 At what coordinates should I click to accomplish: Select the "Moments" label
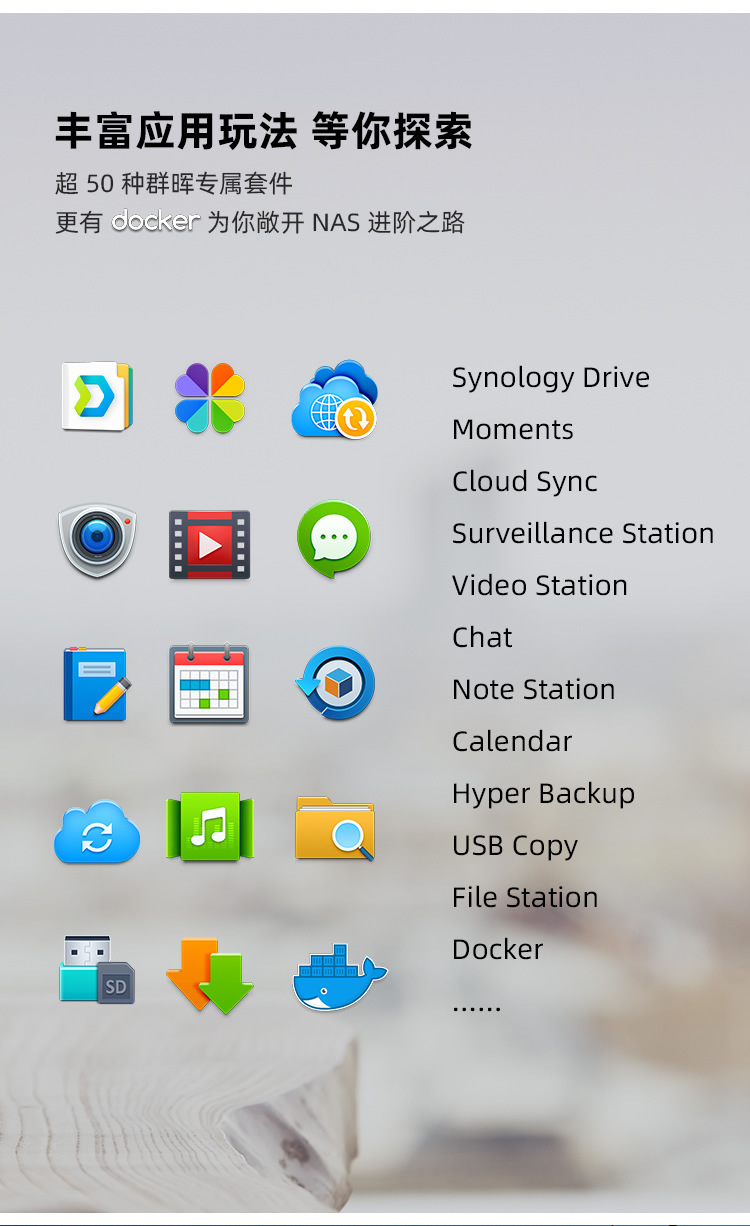tap(513, 430)
